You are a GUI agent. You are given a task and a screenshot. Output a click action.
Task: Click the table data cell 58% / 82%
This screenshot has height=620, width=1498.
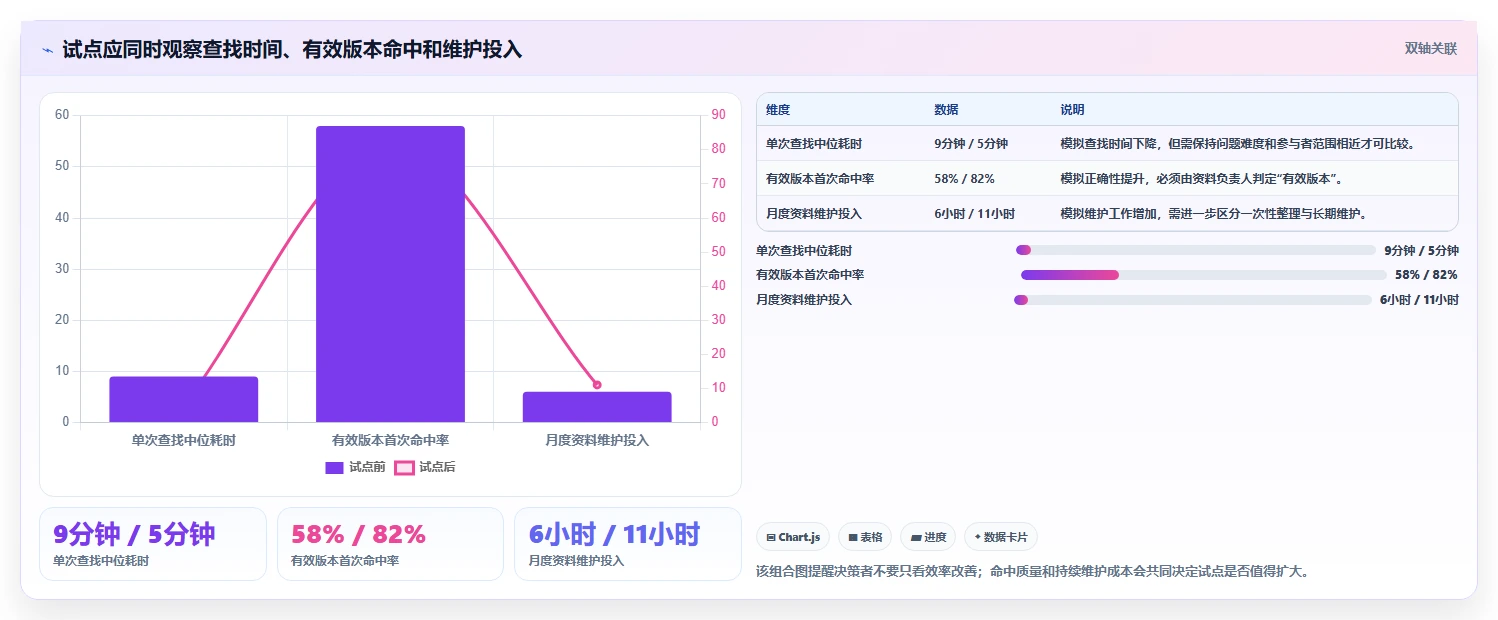tap(964, 179)
